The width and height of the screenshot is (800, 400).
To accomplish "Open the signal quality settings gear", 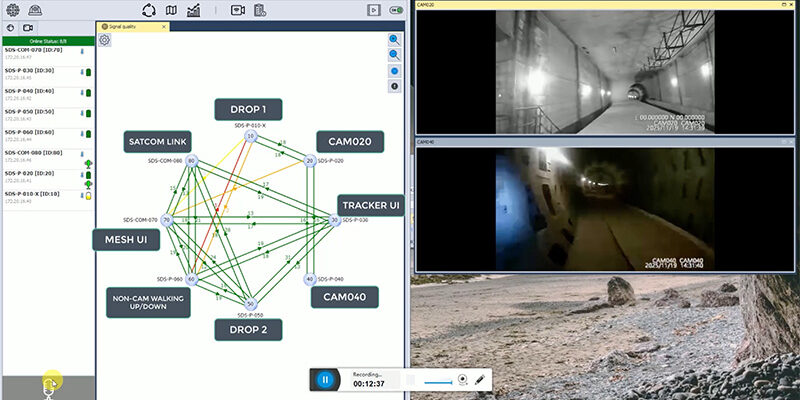I will (x=105, y=40).
